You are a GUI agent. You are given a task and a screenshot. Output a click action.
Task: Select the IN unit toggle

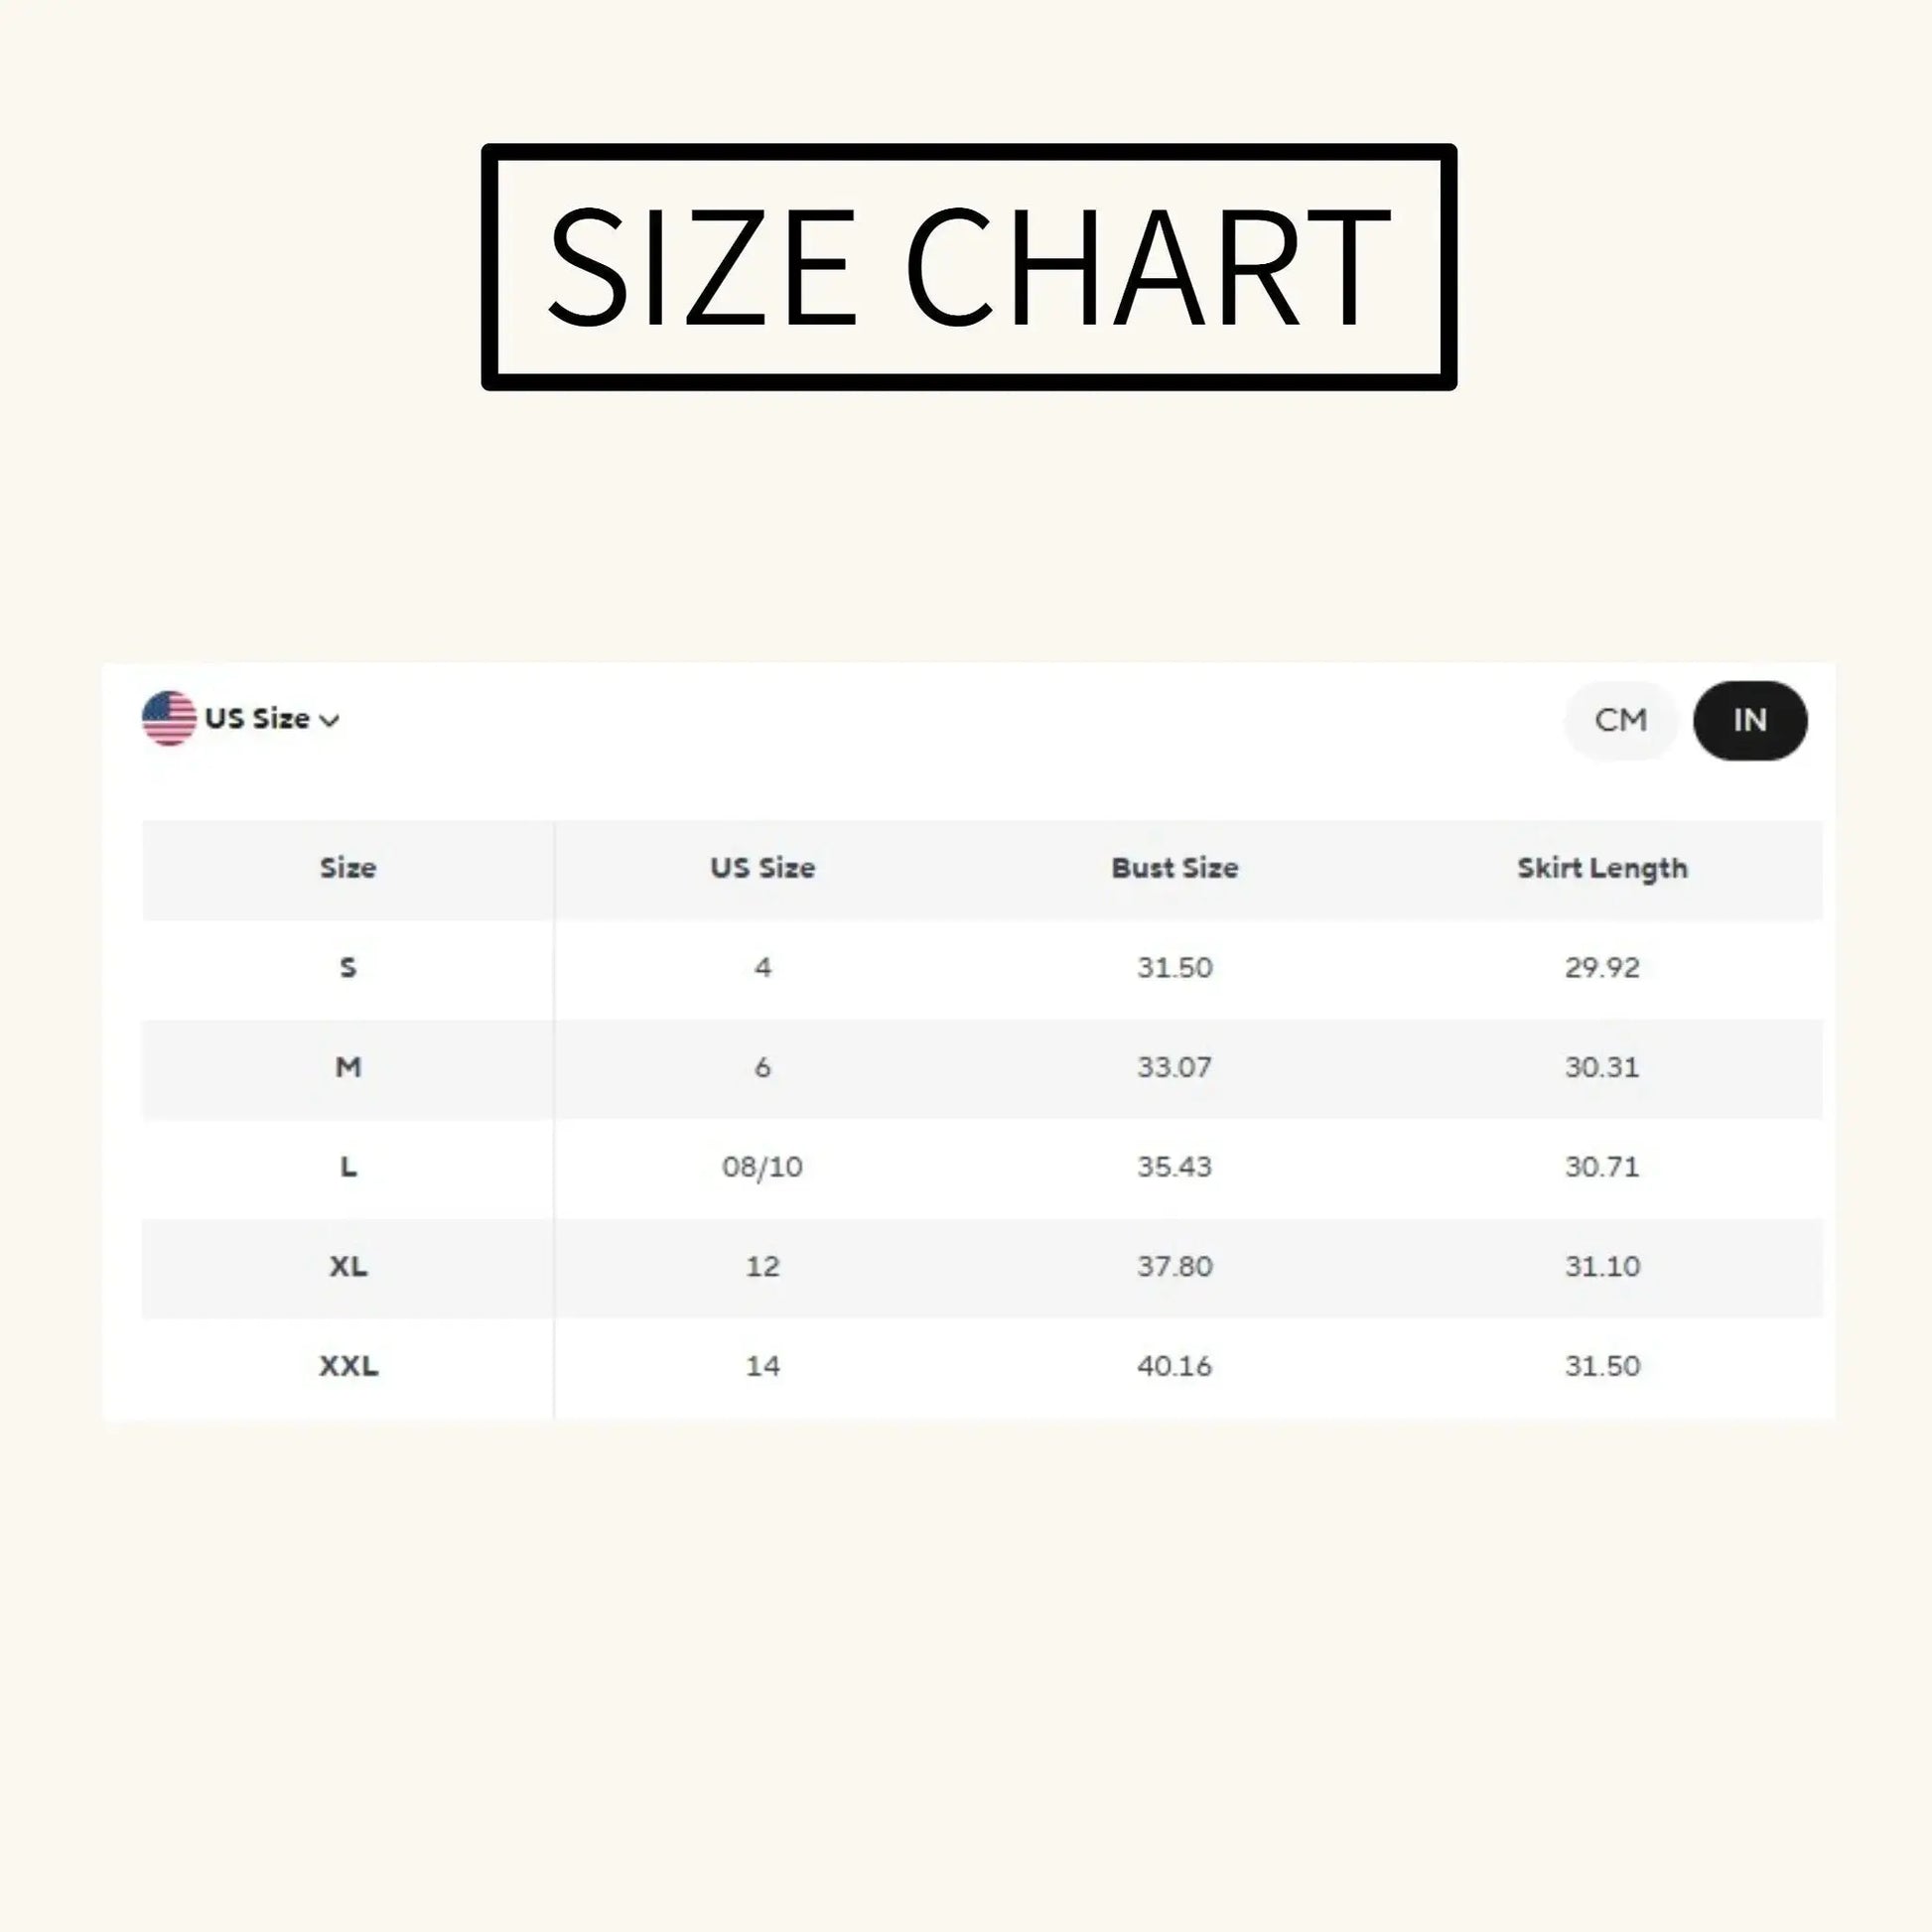click(1750, 720)
